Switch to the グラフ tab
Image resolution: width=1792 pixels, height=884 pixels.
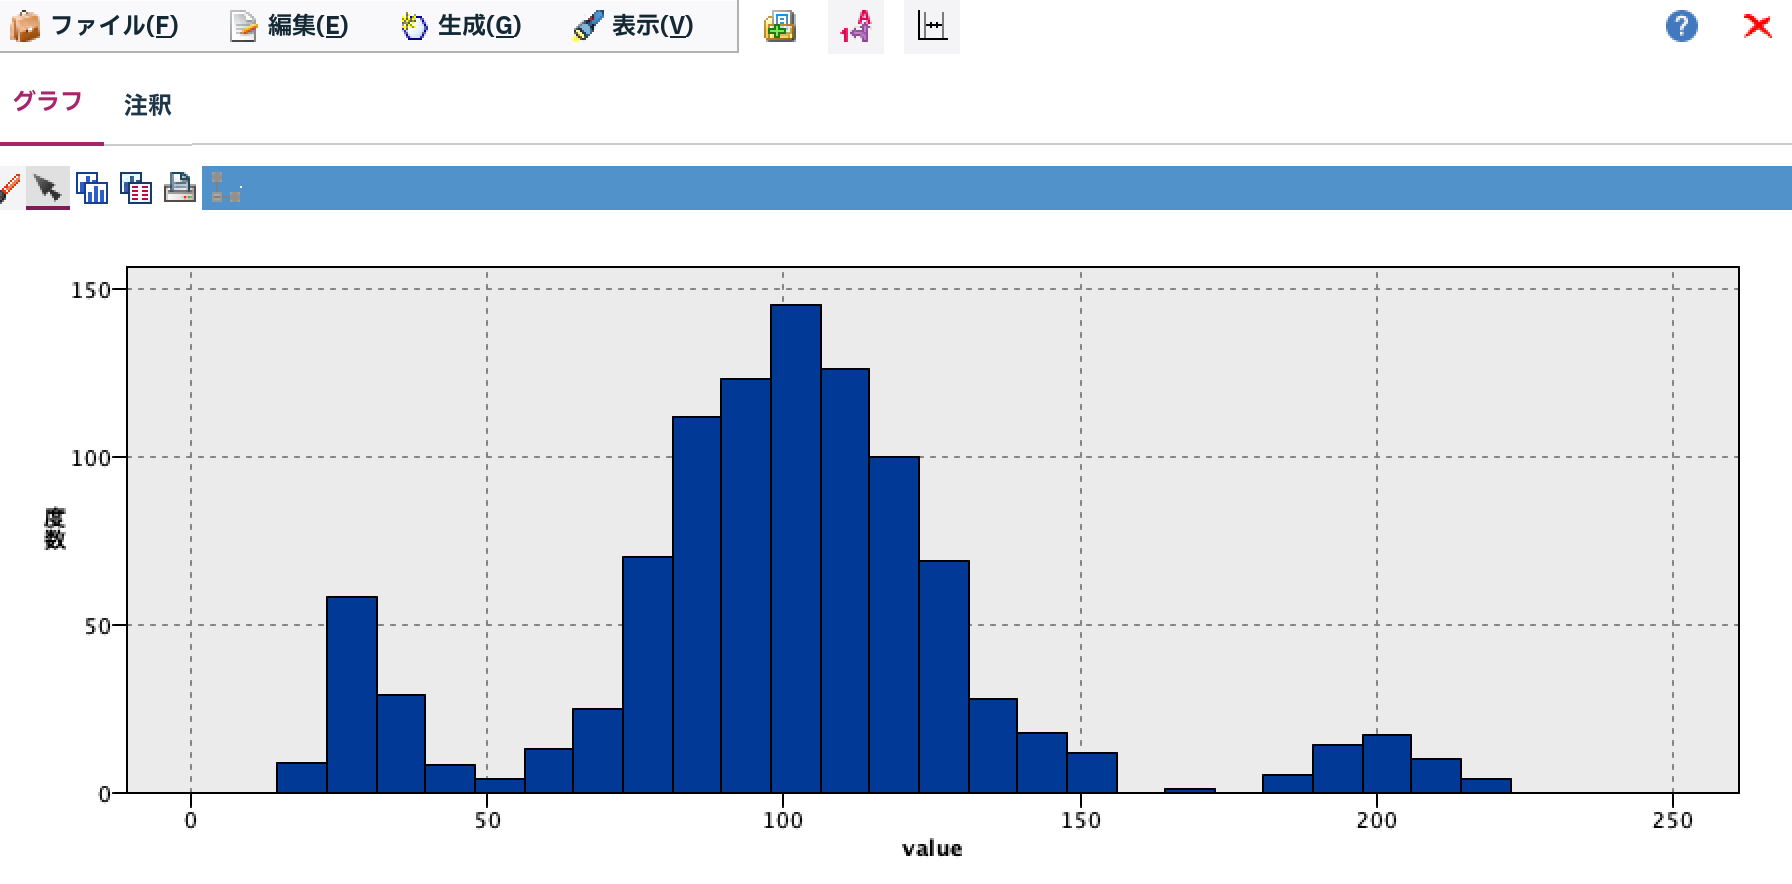coord(47,102)
